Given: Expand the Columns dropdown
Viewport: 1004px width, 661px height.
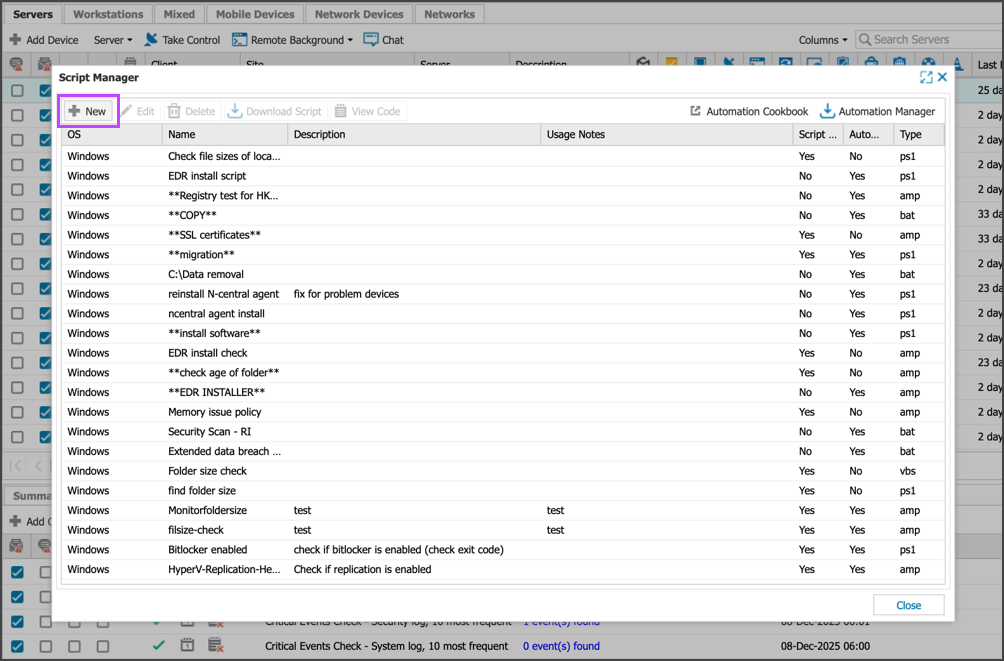Looking at the screenshot, I should 823,40.
